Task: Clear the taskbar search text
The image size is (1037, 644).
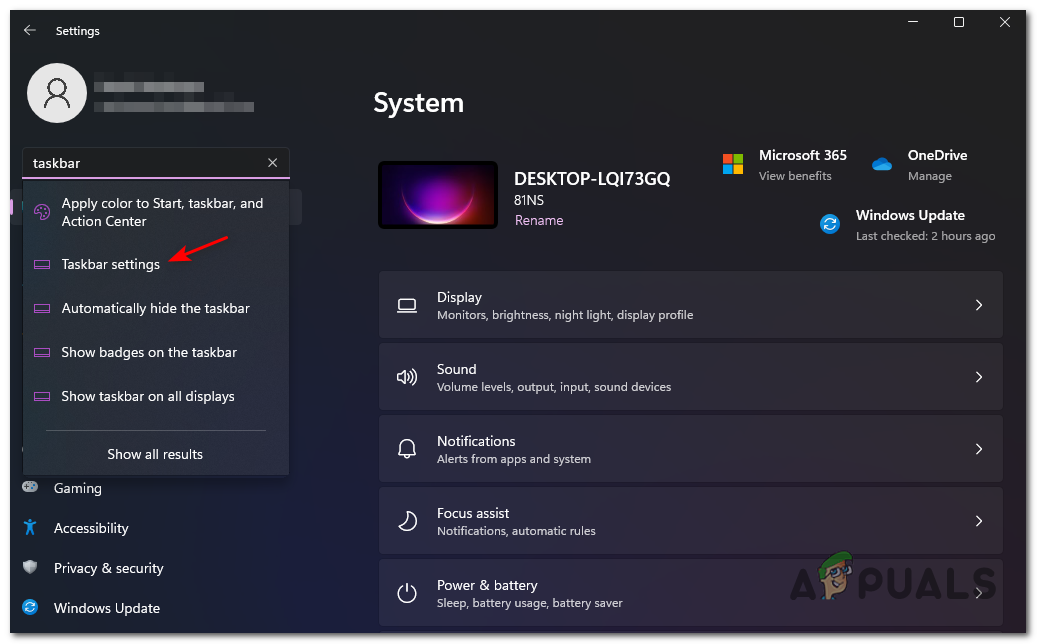Action: coord(273,163)
